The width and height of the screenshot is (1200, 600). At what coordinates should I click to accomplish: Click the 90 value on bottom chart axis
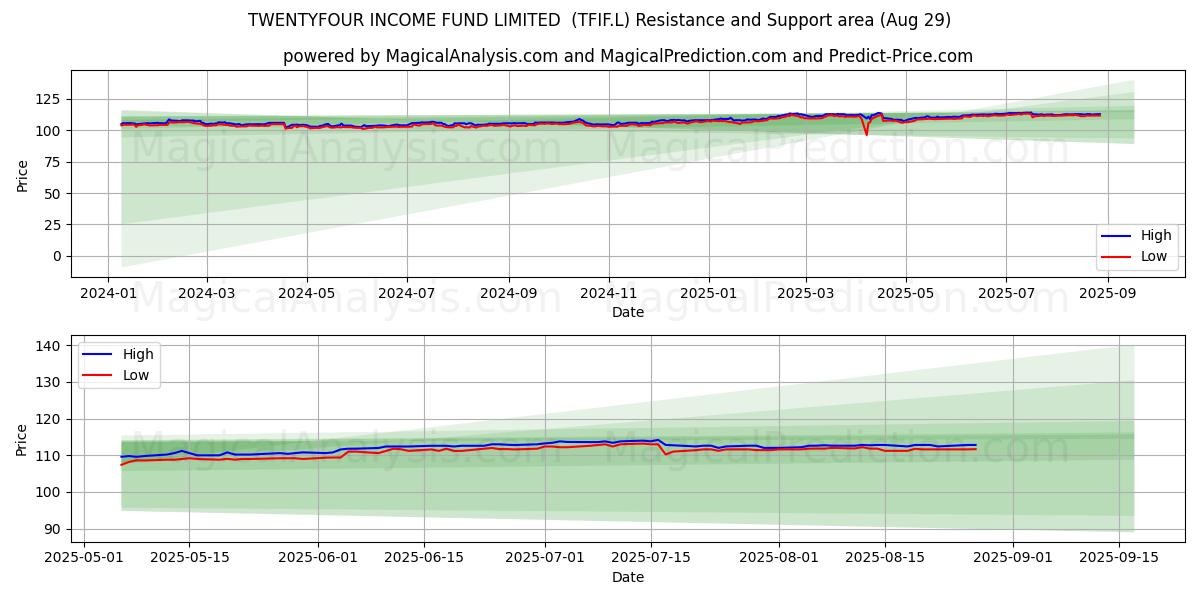[54, 530]
